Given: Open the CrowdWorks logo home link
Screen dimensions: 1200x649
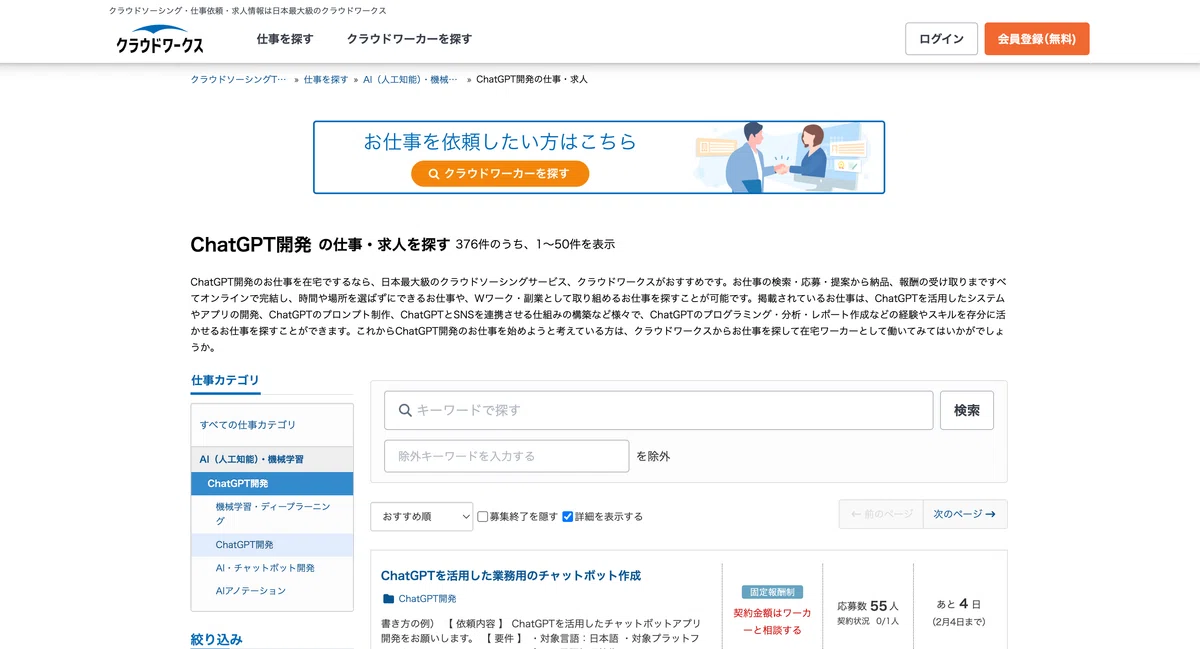Looking at the screenshot, I should click(160, 39).
